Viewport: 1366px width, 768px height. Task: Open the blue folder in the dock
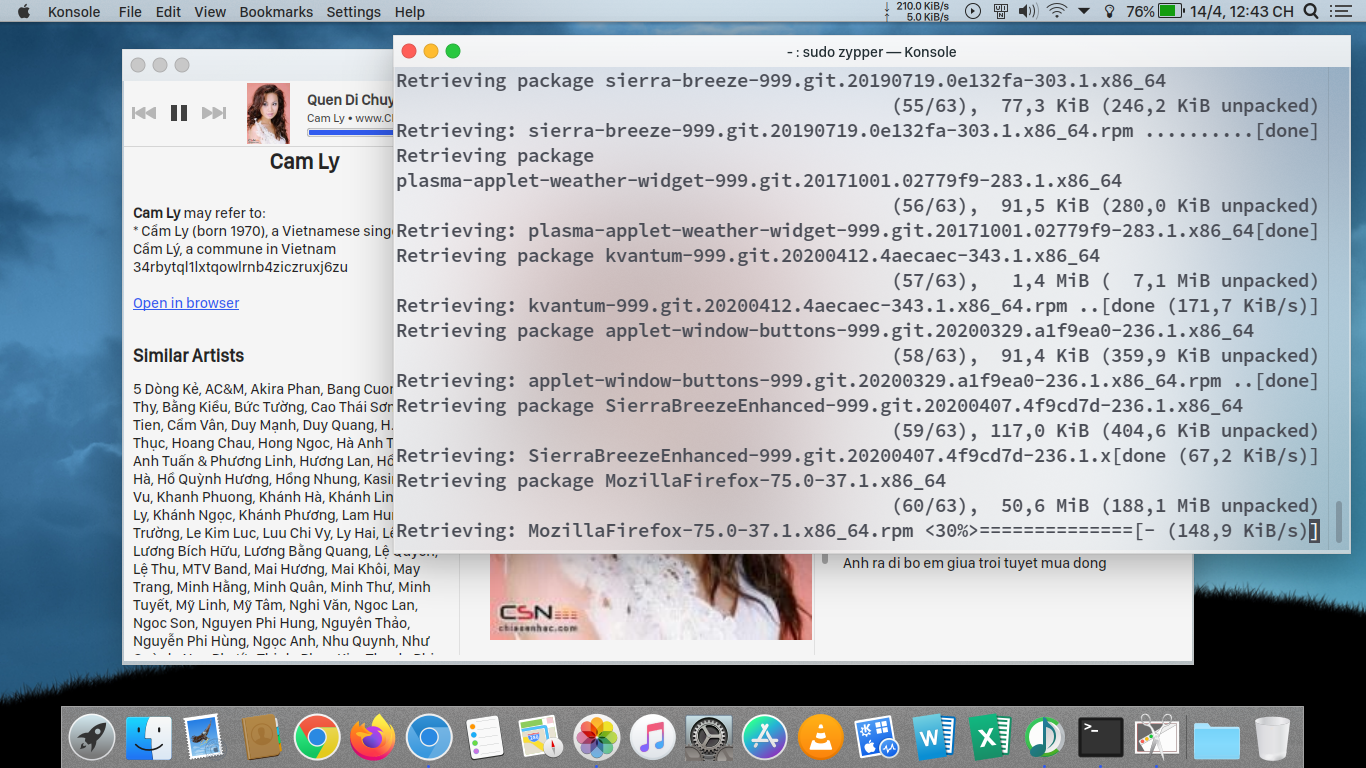click(x=1215, y=740)
